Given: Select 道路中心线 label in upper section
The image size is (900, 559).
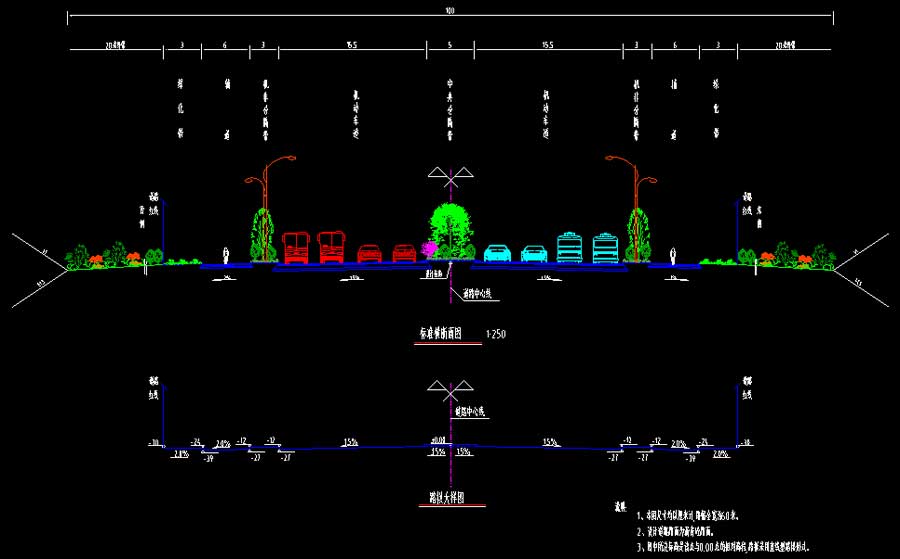Looking at the screenshot, I should (478, 294).
